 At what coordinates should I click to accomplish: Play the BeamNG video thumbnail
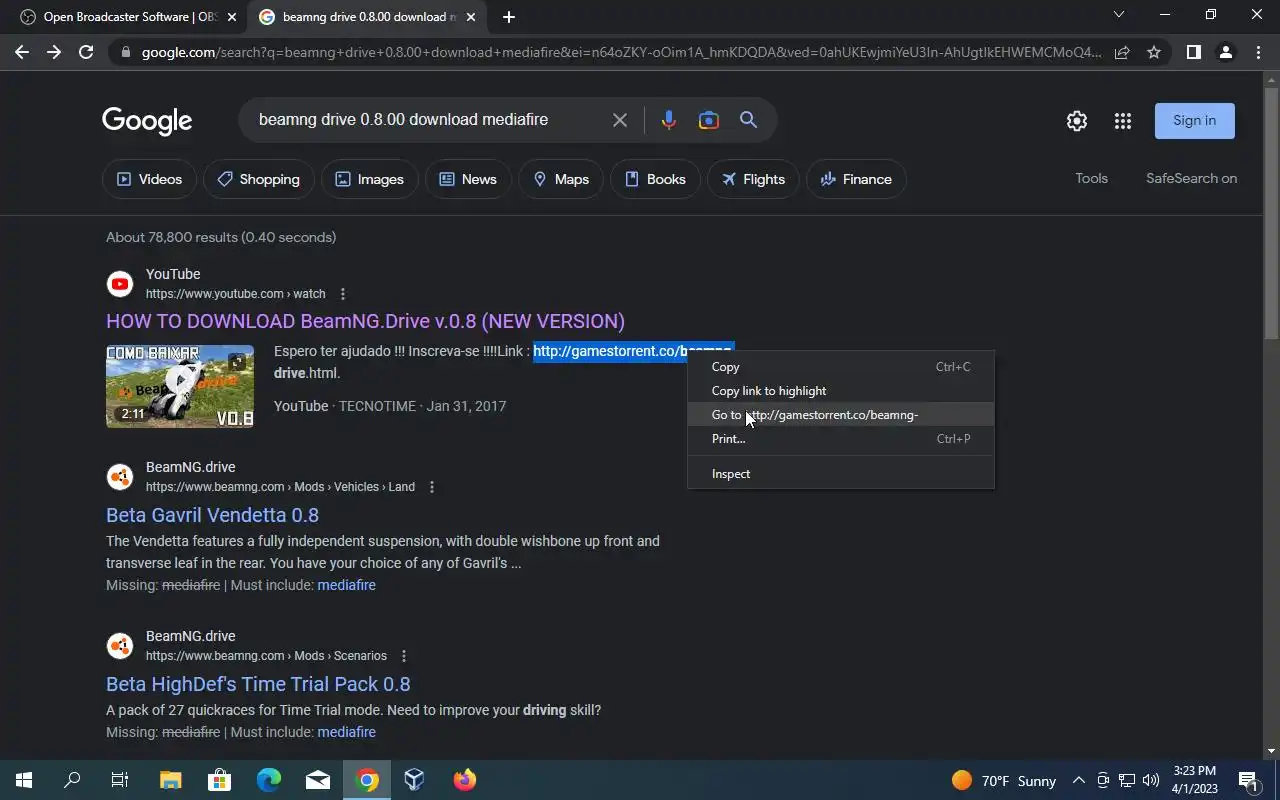(180, 386)
